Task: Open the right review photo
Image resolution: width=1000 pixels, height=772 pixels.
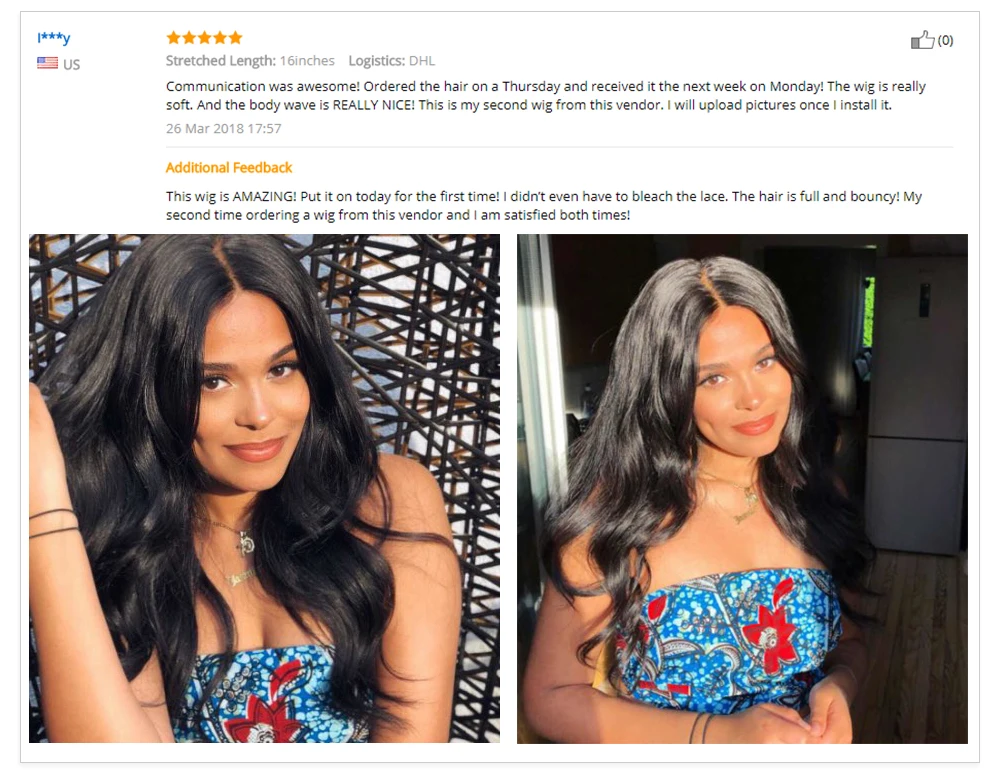Action: (x=742, y=488)
